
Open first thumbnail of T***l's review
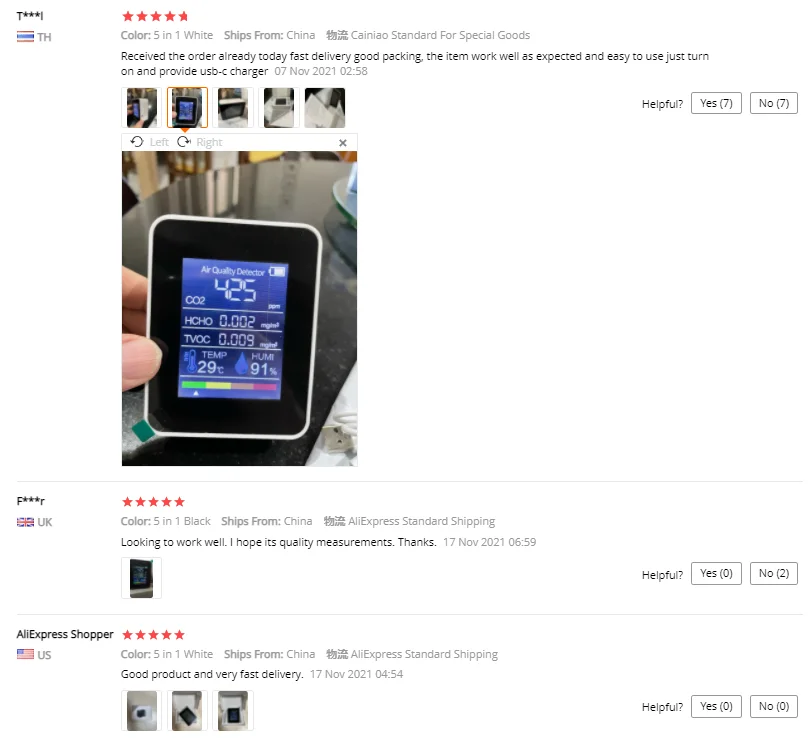coord(142,108)
